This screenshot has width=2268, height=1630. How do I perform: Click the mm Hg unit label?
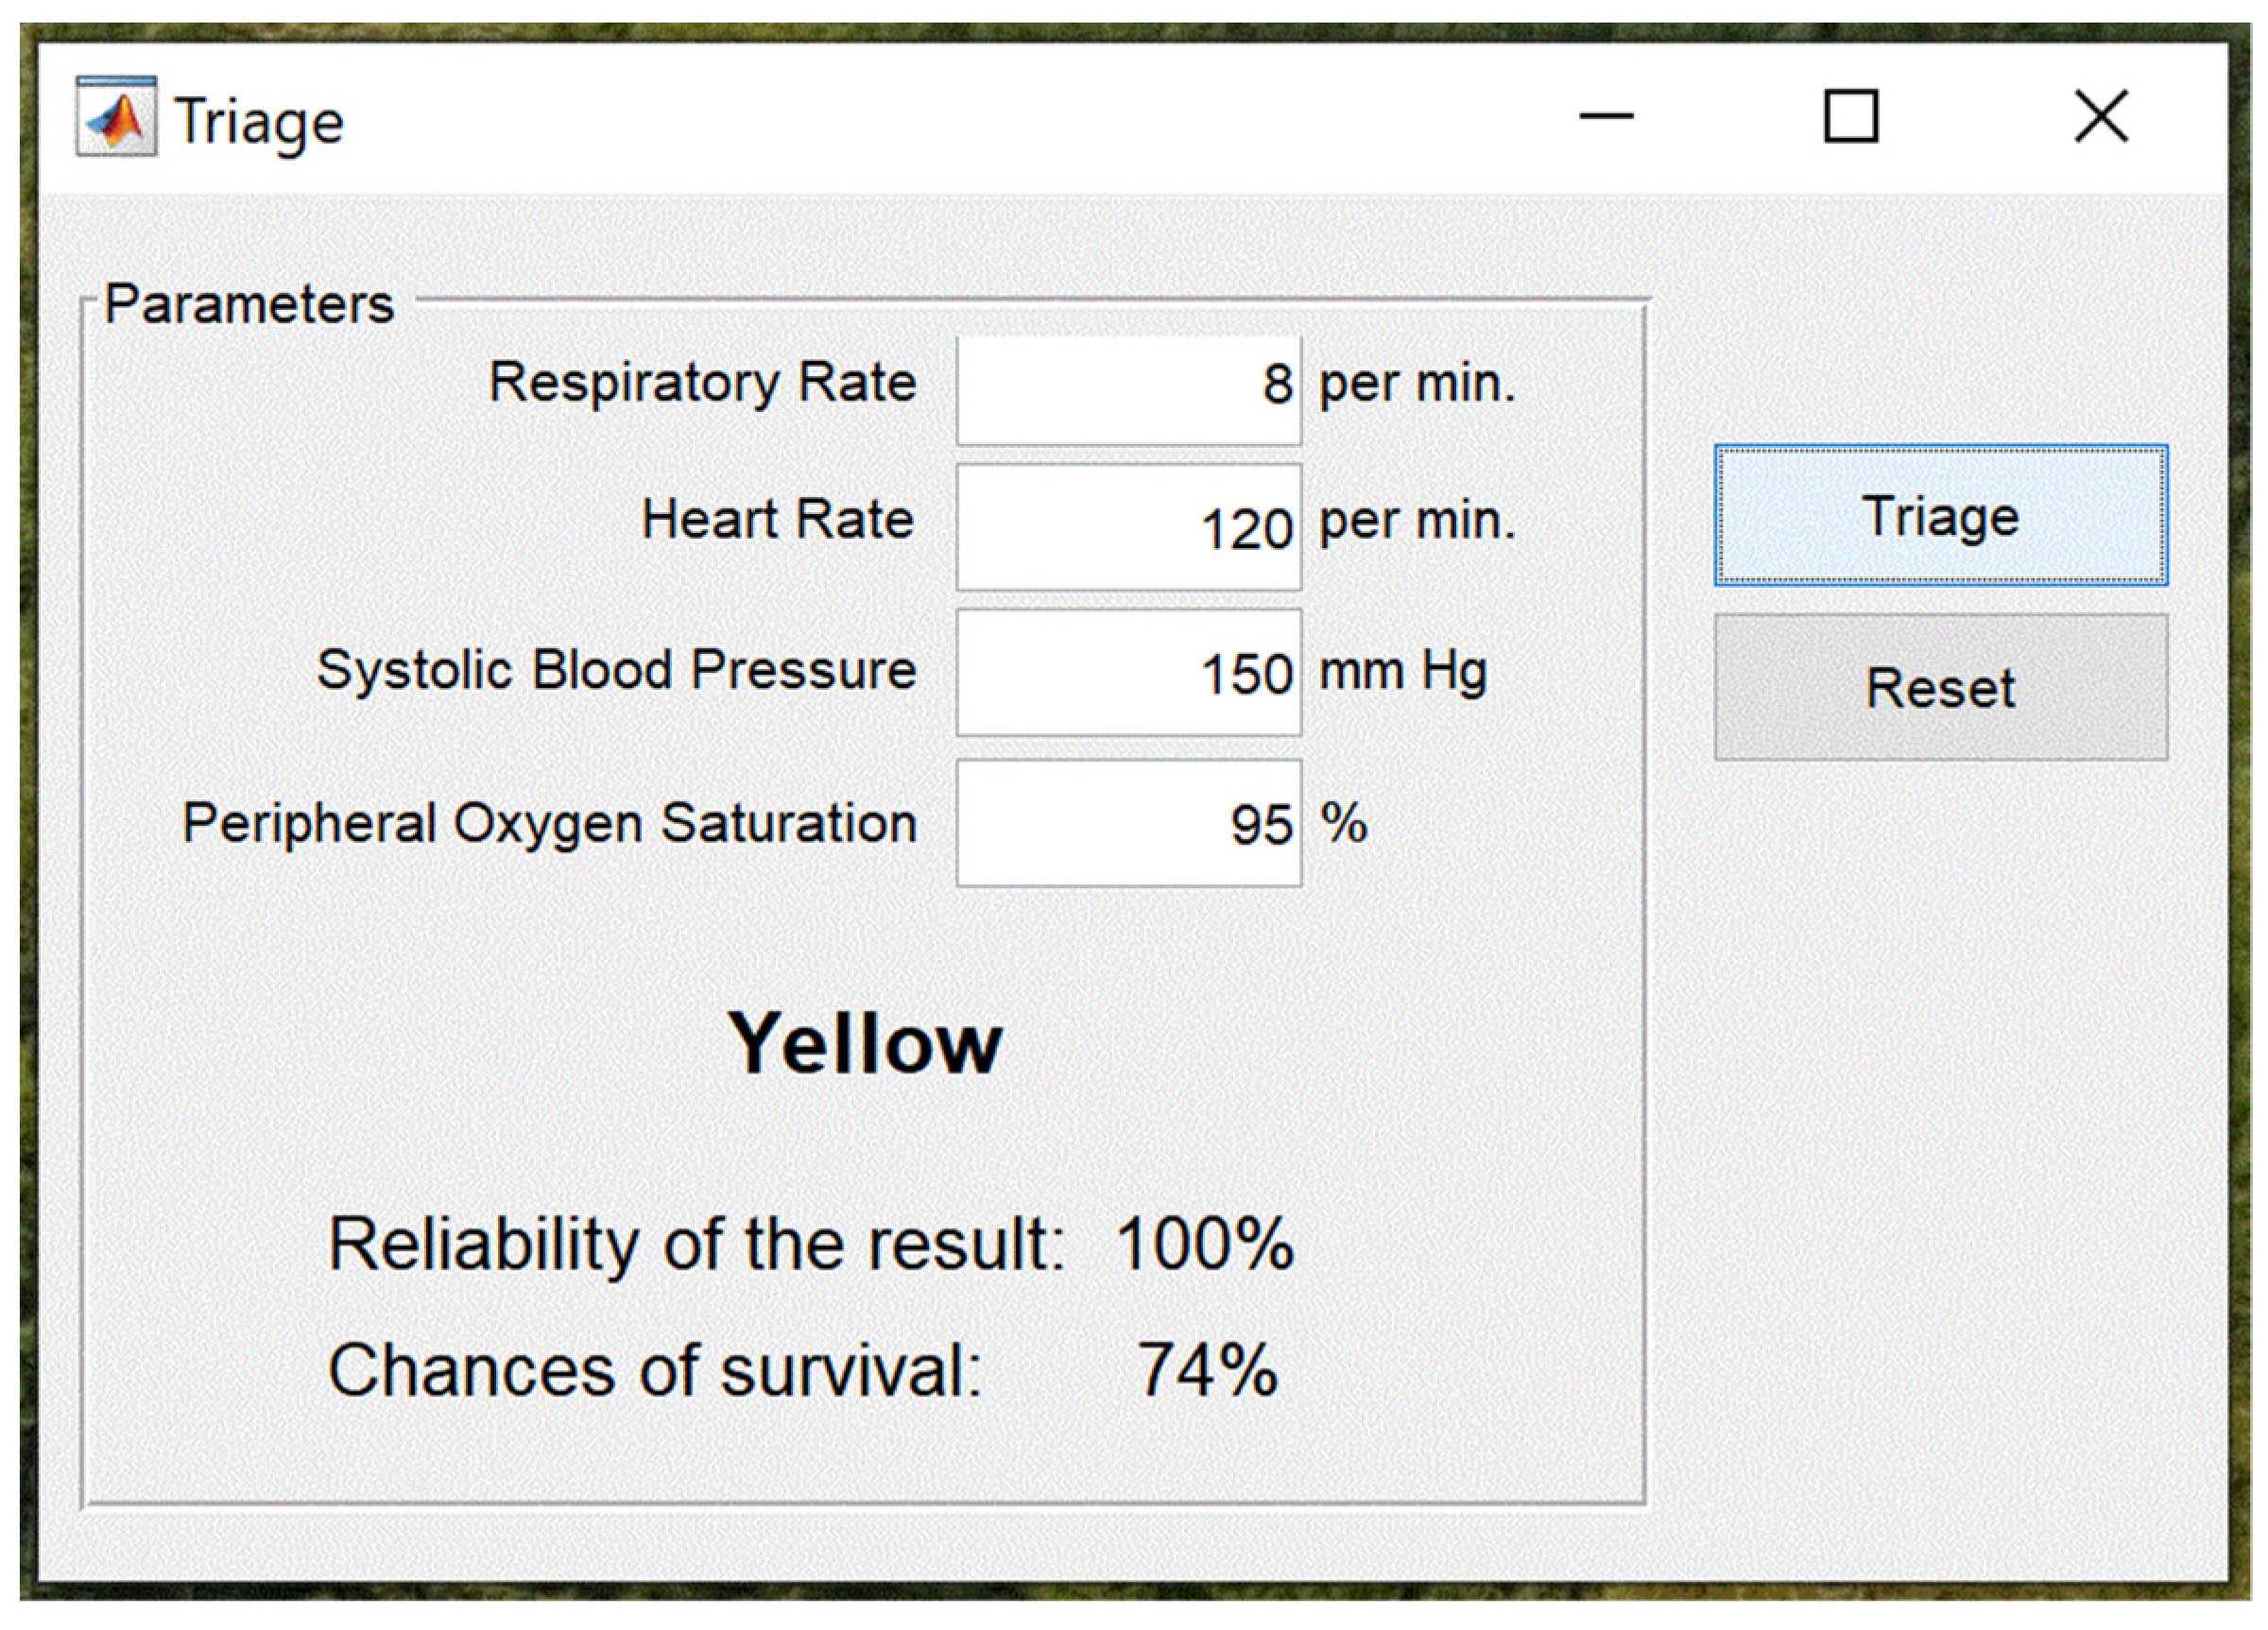[1402, 671]
